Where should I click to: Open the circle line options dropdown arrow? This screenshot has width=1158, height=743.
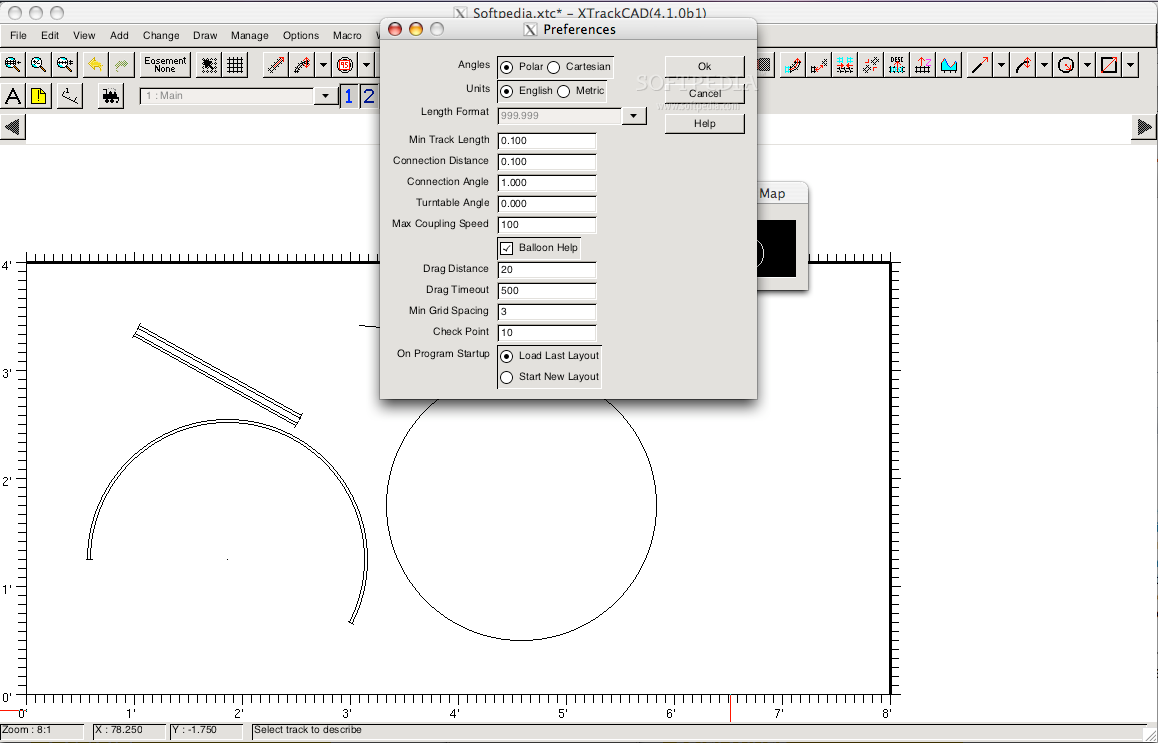[x=1087, y=65]
